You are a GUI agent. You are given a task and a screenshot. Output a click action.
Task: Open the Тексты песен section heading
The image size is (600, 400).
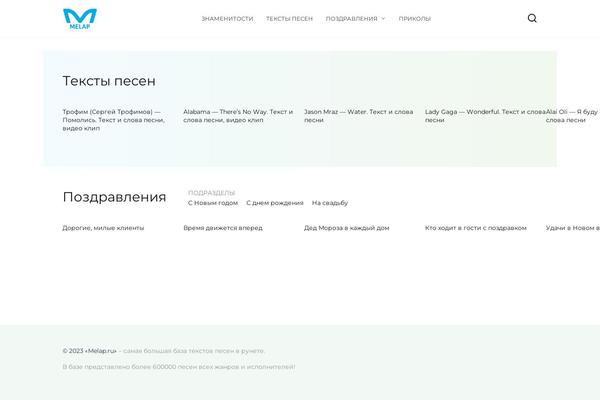[x=109, y=81]
